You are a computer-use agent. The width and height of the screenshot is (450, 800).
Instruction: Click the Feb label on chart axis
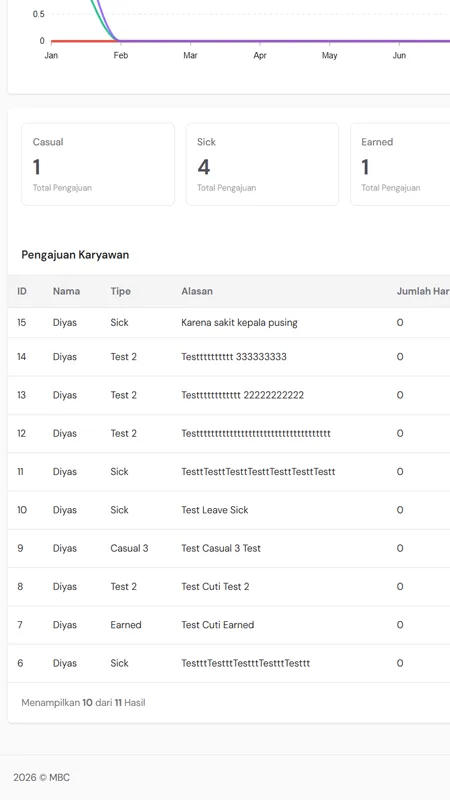point(120,55)
